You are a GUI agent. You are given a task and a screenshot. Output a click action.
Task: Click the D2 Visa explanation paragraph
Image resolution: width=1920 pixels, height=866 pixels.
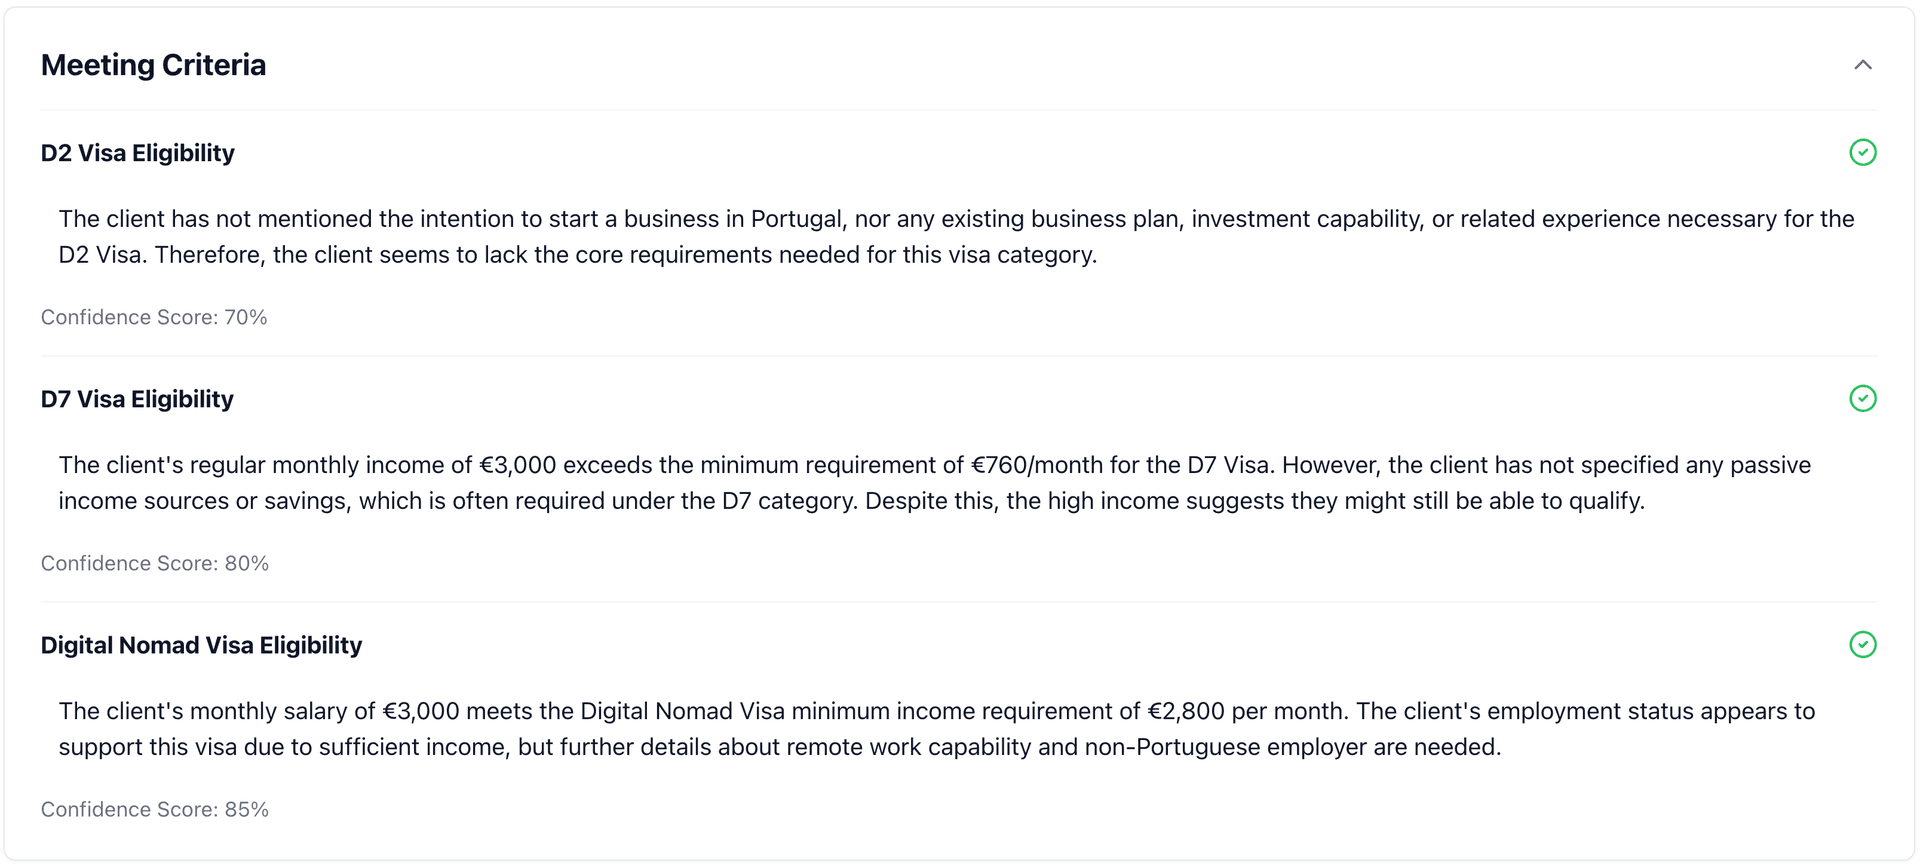pos(957,237)
